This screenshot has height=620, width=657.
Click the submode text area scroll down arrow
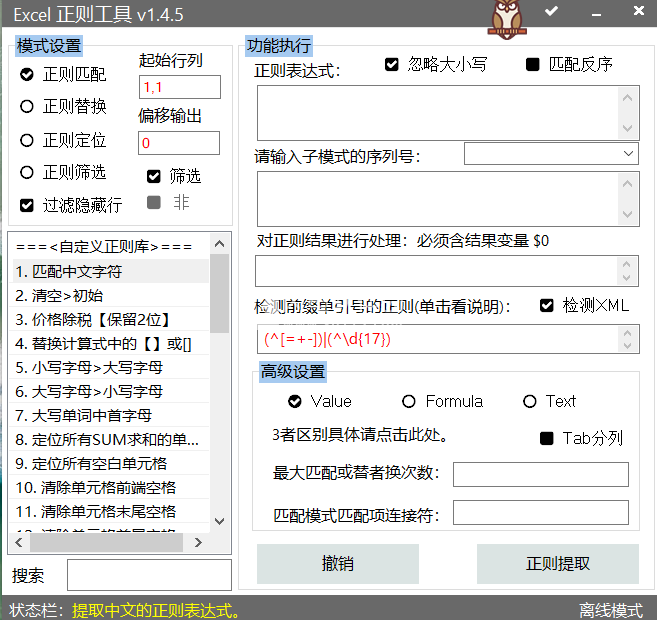click(x=627, y=214)
